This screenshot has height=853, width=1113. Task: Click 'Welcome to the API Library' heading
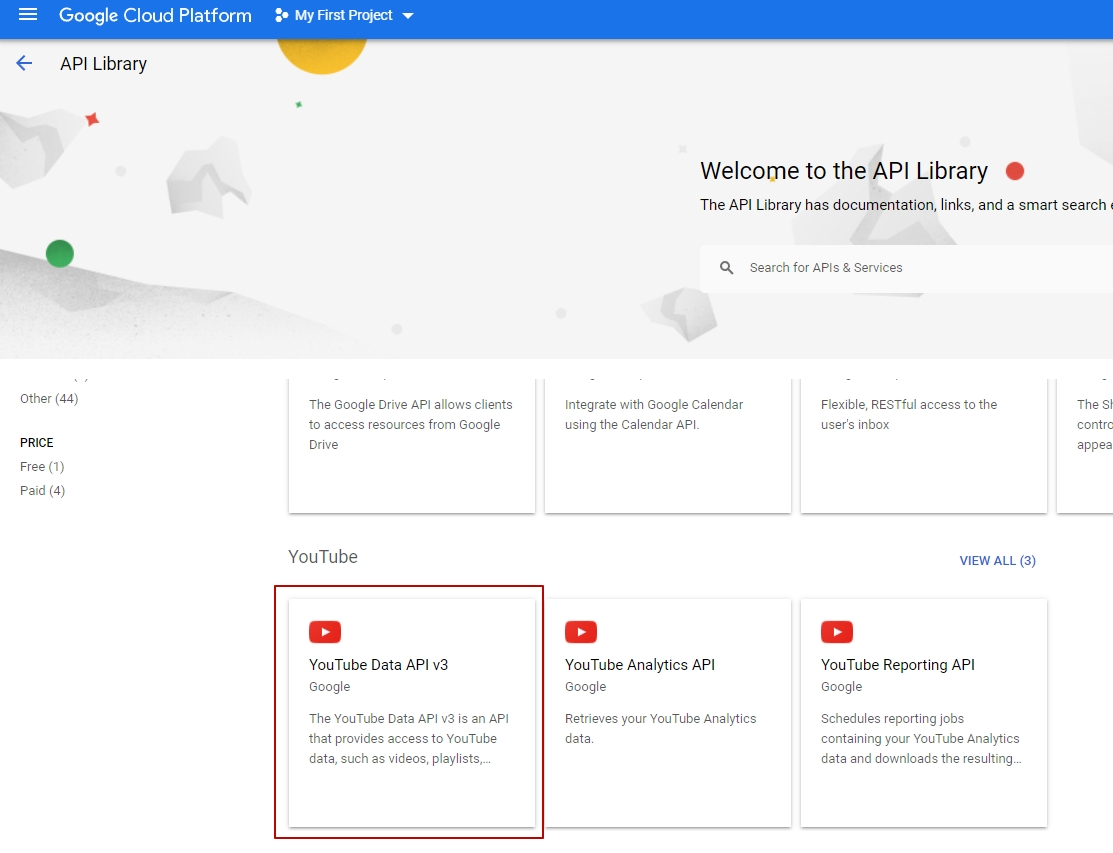click(844, 171)
